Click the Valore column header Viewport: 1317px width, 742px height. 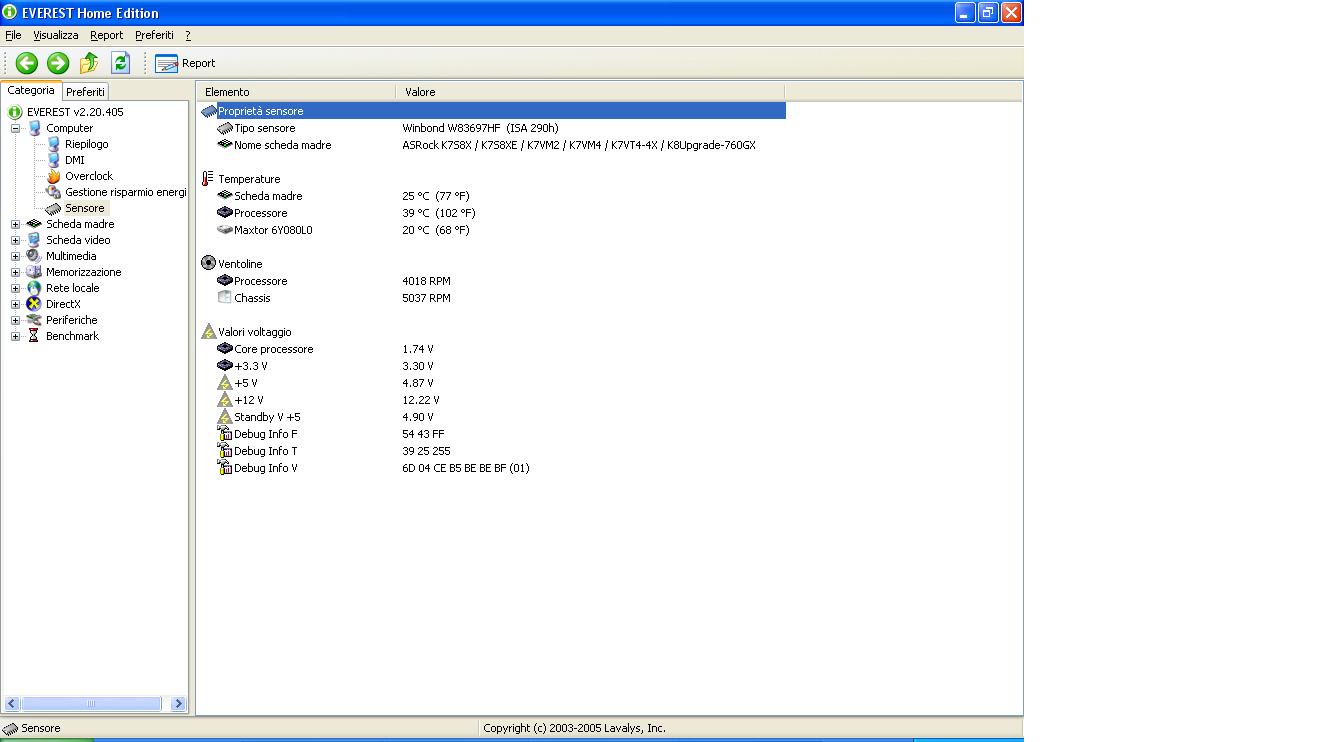[590, 92]
